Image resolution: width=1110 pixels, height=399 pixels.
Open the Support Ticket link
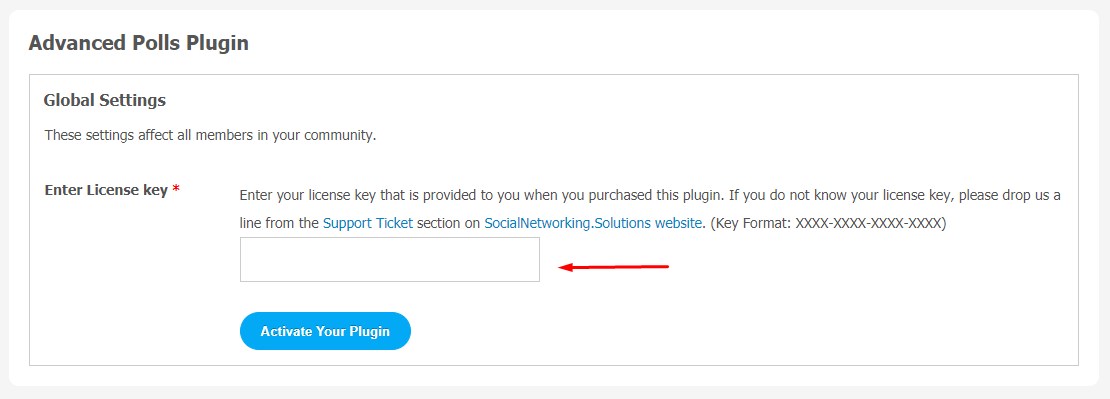pyautogui.click(x=367, y=223)
